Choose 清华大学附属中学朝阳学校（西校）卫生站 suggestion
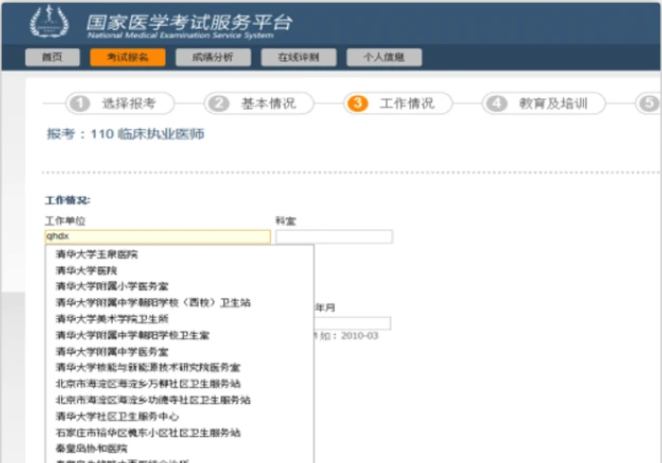Viewport: 662px width, 463px height. click(x=153, y=303)
